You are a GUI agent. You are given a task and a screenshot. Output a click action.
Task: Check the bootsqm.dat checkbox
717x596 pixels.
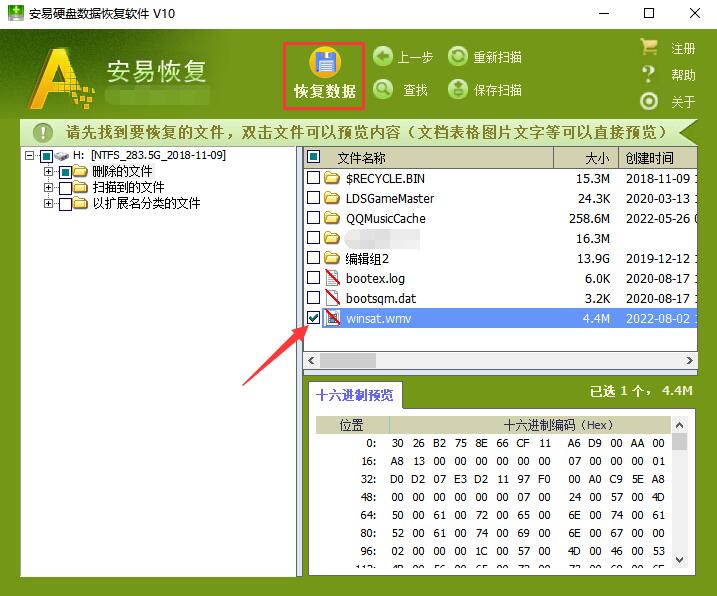click(x=313, y=297)
